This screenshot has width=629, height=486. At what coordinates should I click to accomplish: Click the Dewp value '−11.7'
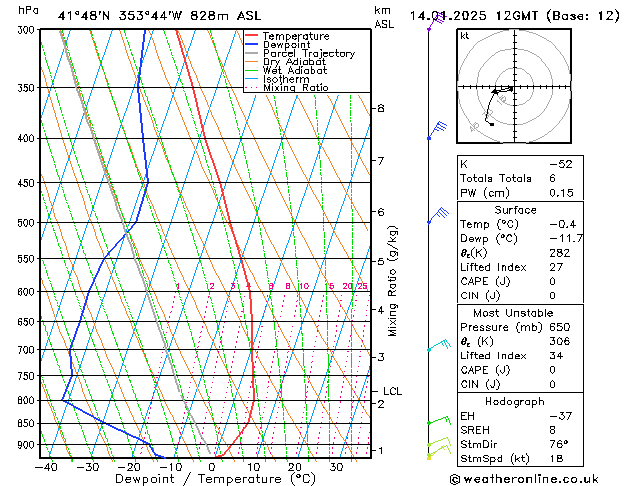pos(566,239)
